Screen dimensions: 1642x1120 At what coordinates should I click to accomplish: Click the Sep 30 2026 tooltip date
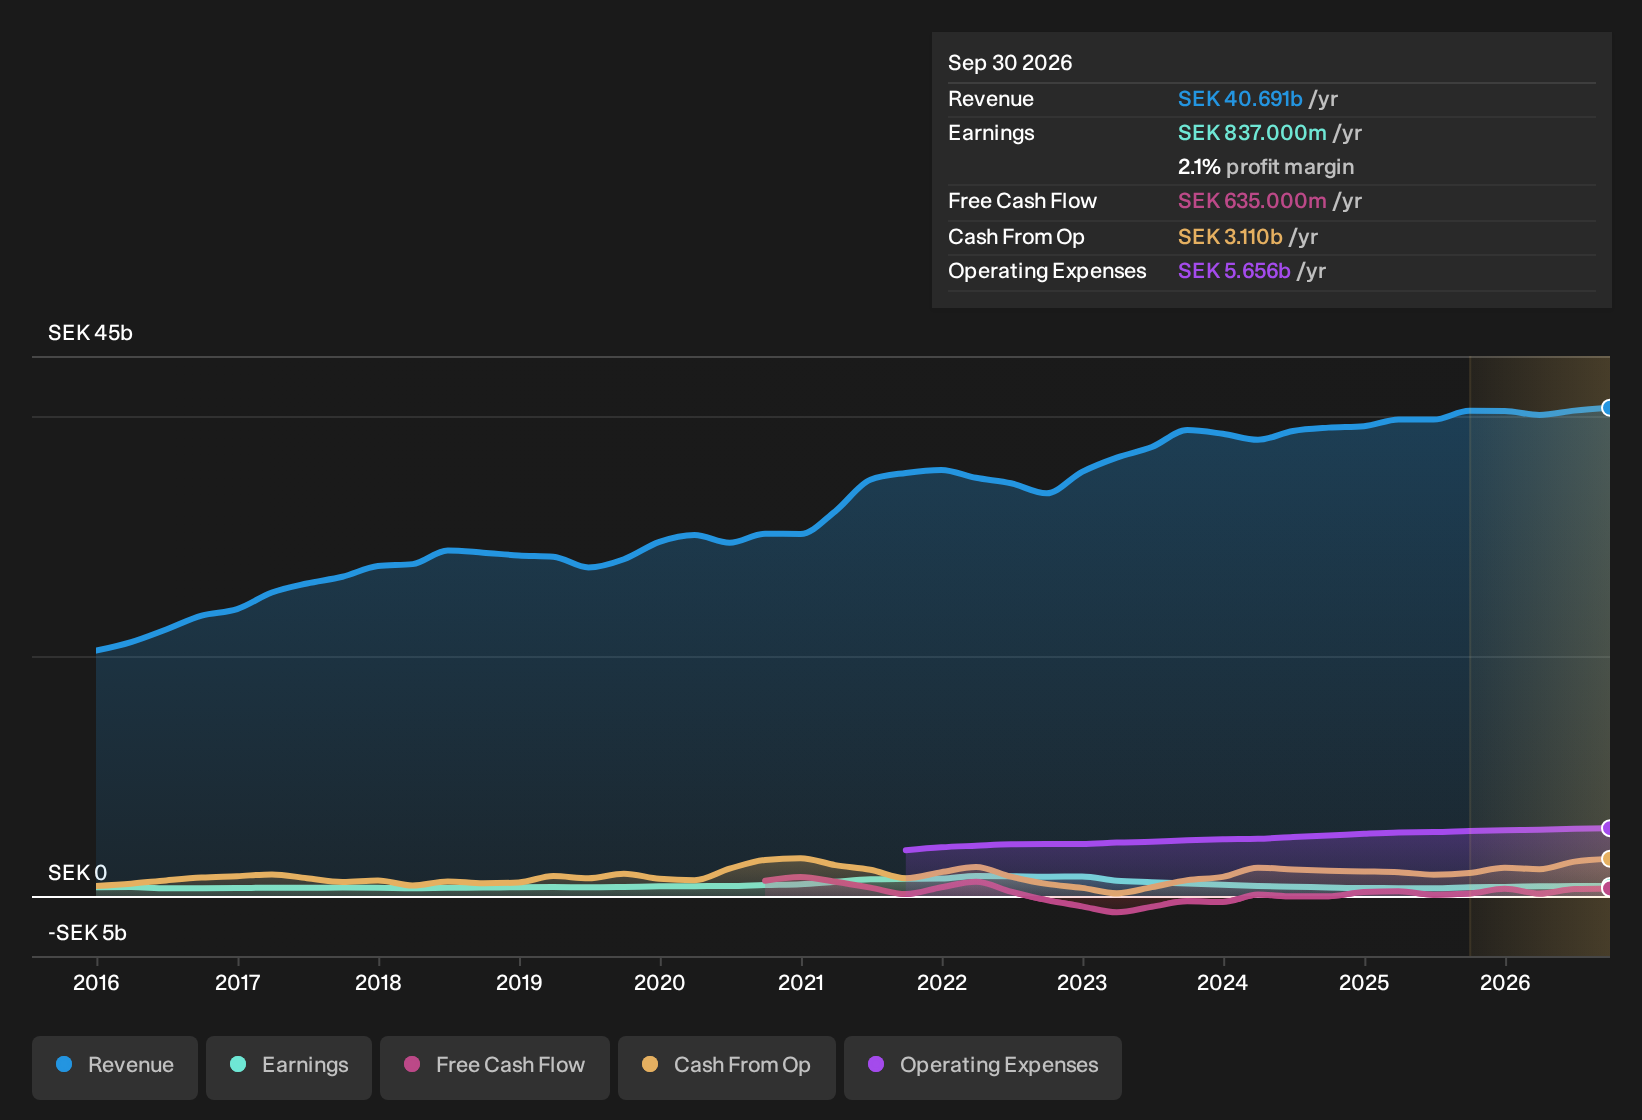coord(1010,63)
